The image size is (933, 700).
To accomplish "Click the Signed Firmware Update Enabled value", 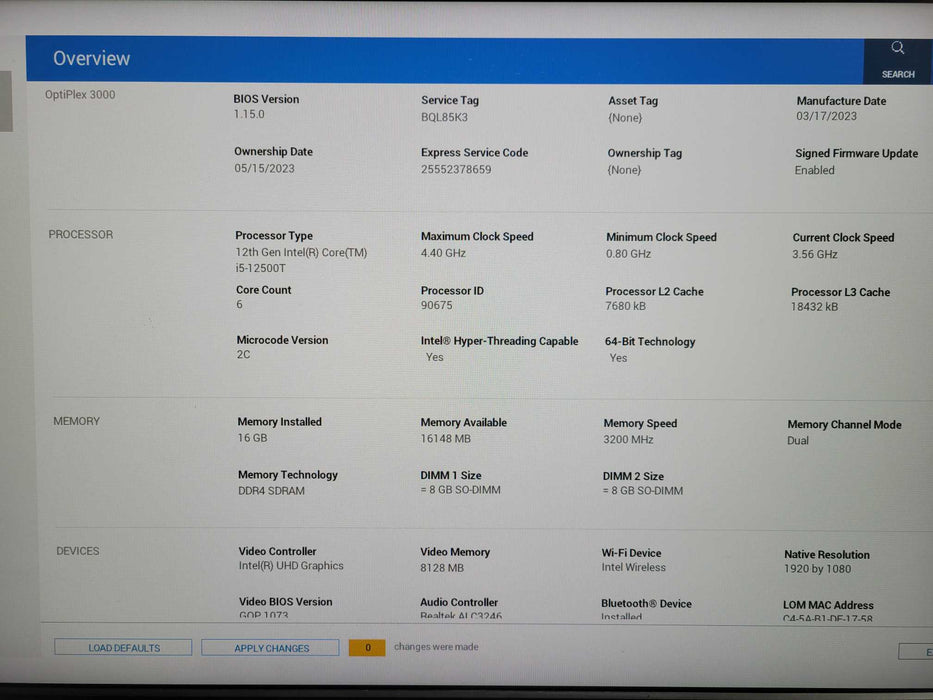I will pyautogui.click(x=814, y=171).
